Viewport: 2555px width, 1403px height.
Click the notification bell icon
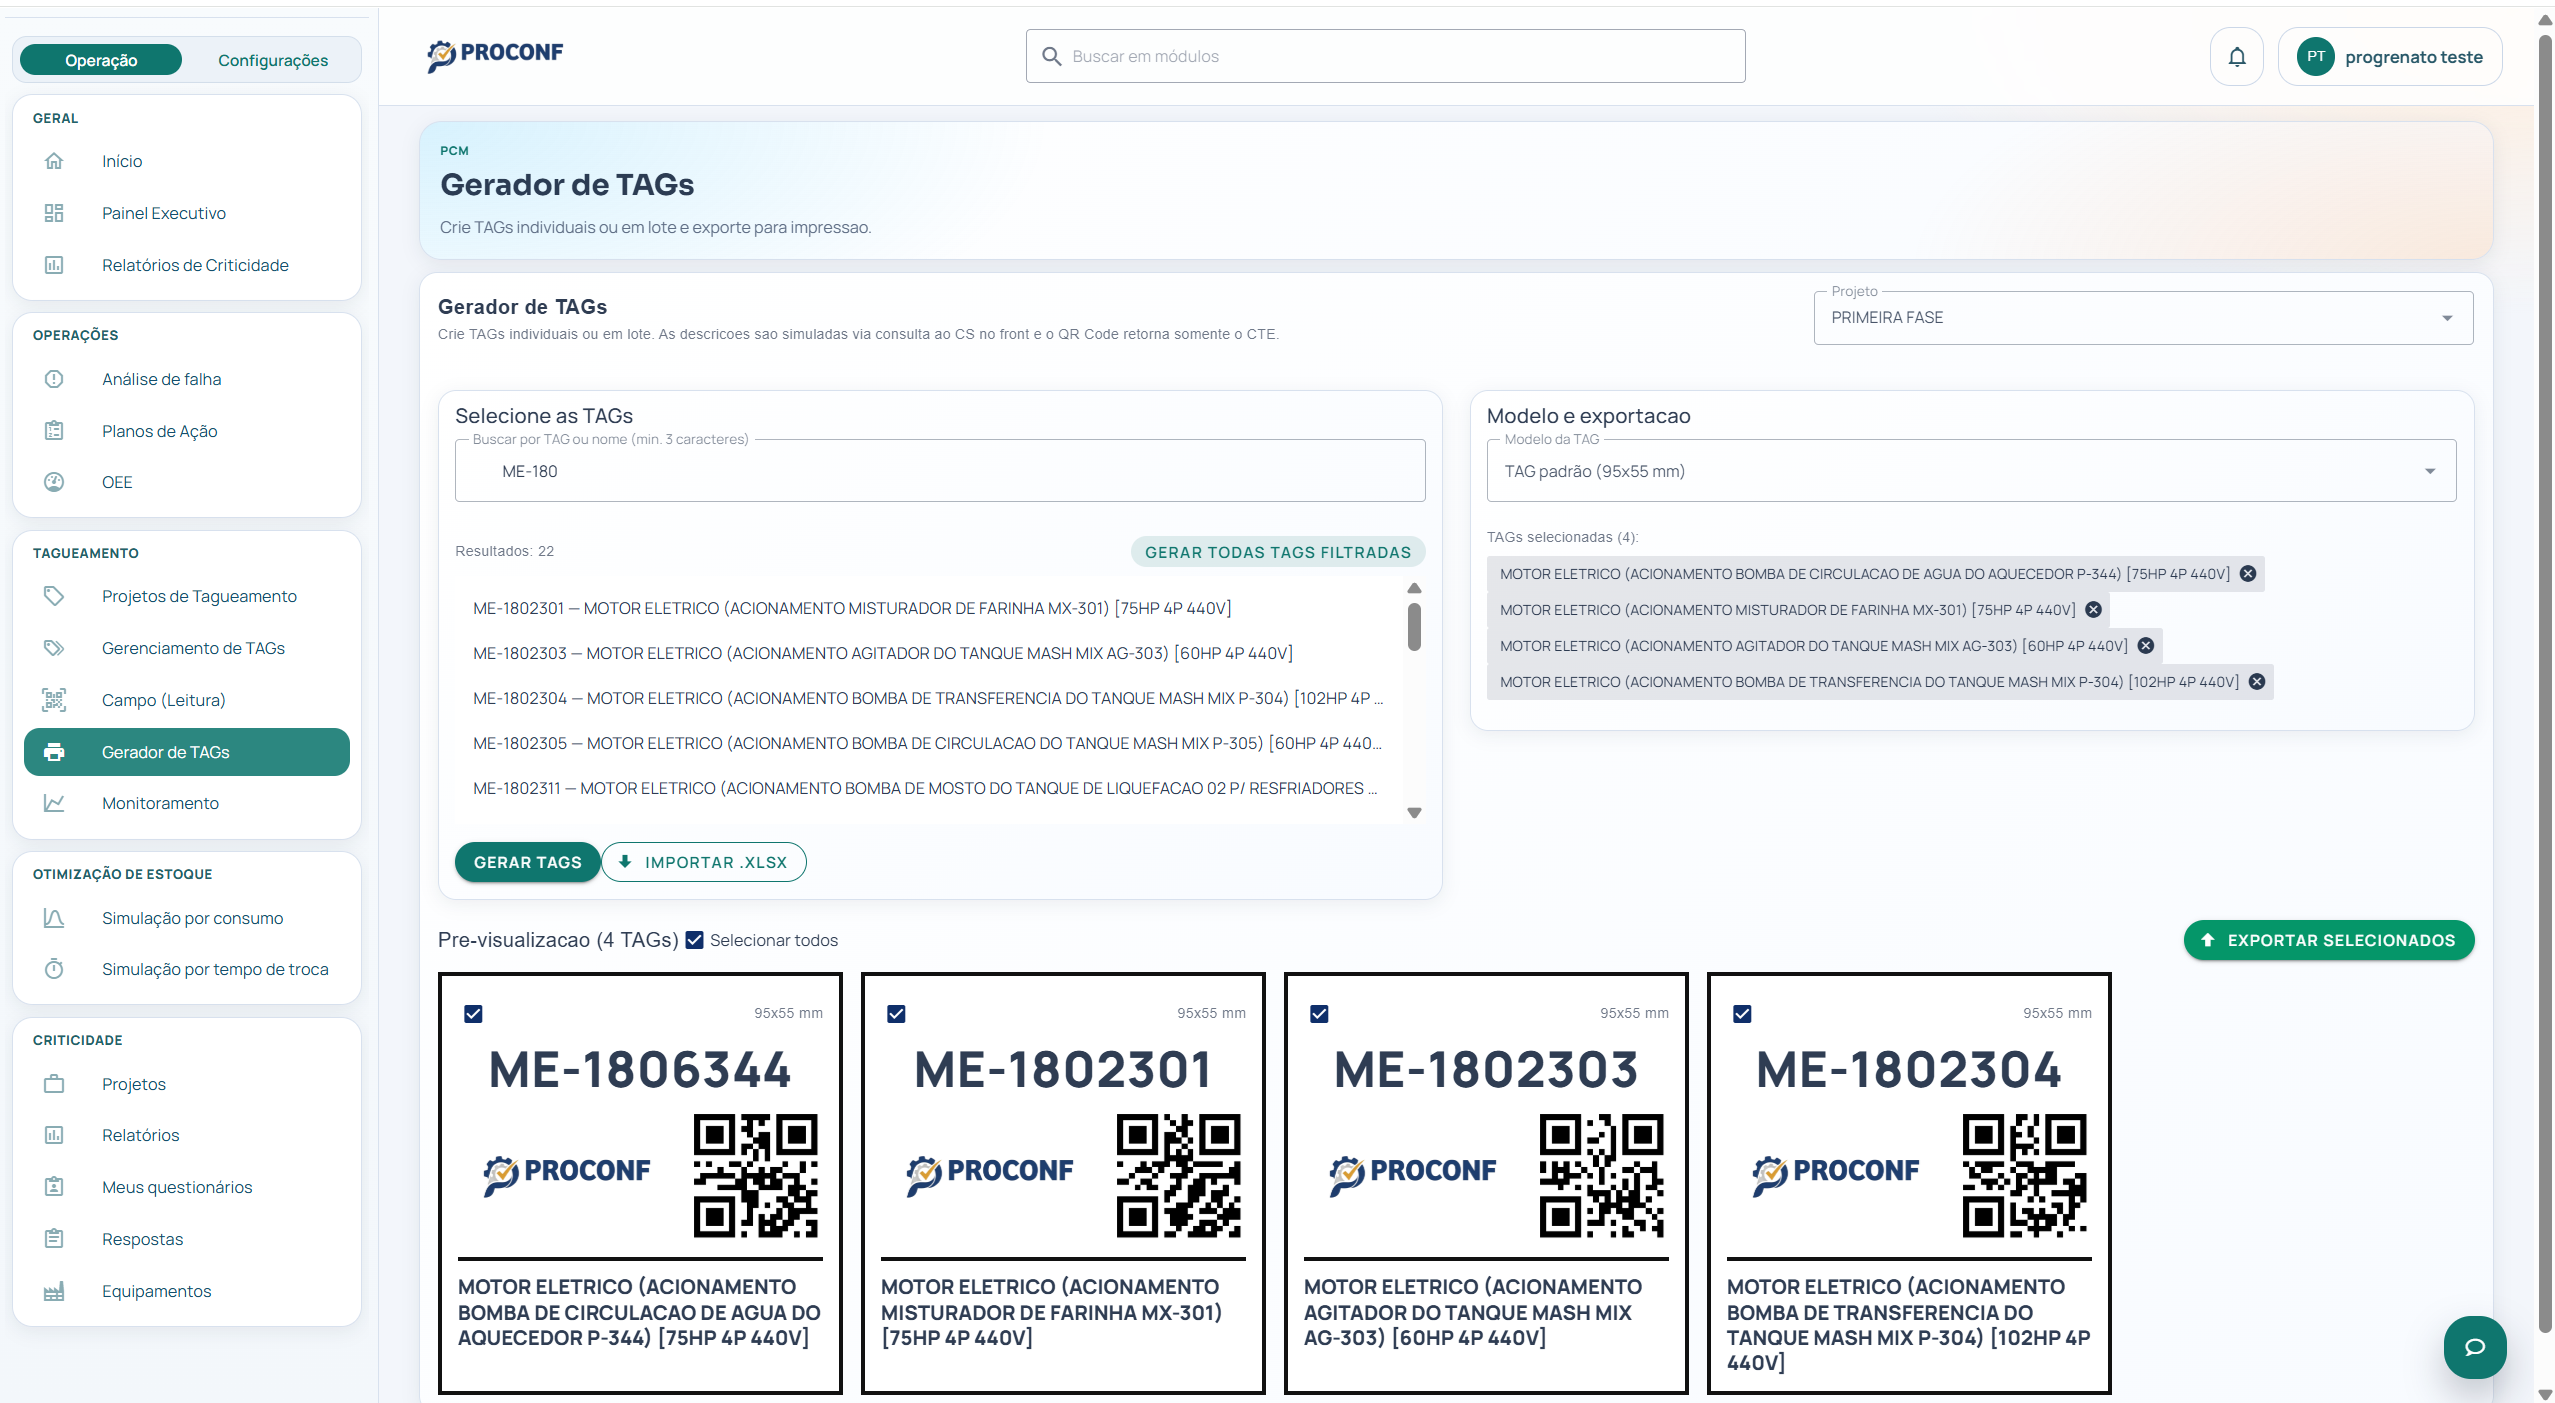2236,57
